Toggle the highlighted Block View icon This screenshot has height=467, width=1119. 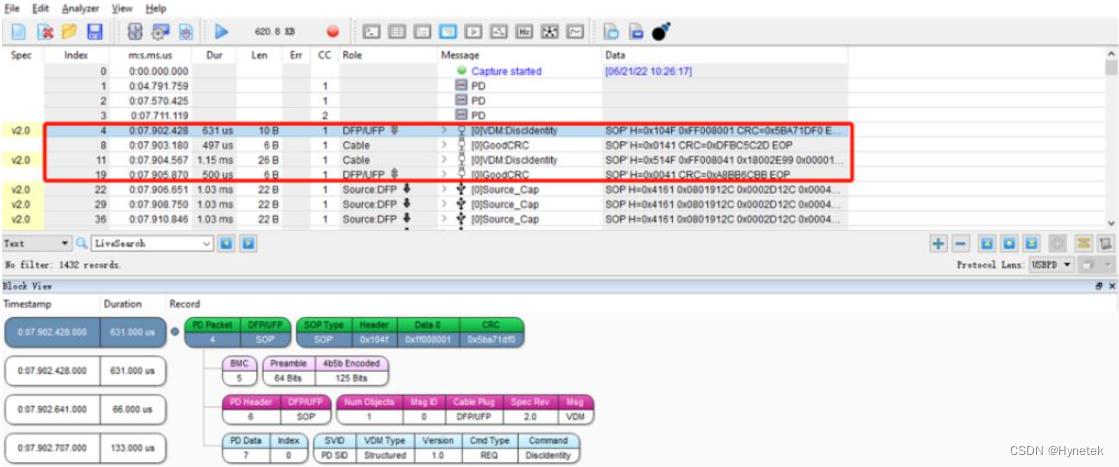point(447,31)
